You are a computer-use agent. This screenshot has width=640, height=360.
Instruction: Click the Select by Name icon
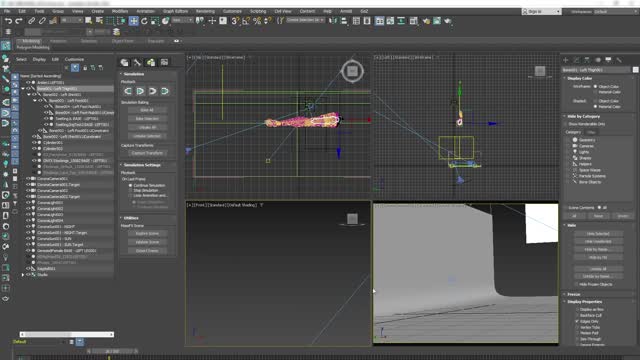[x=99, y=21]
